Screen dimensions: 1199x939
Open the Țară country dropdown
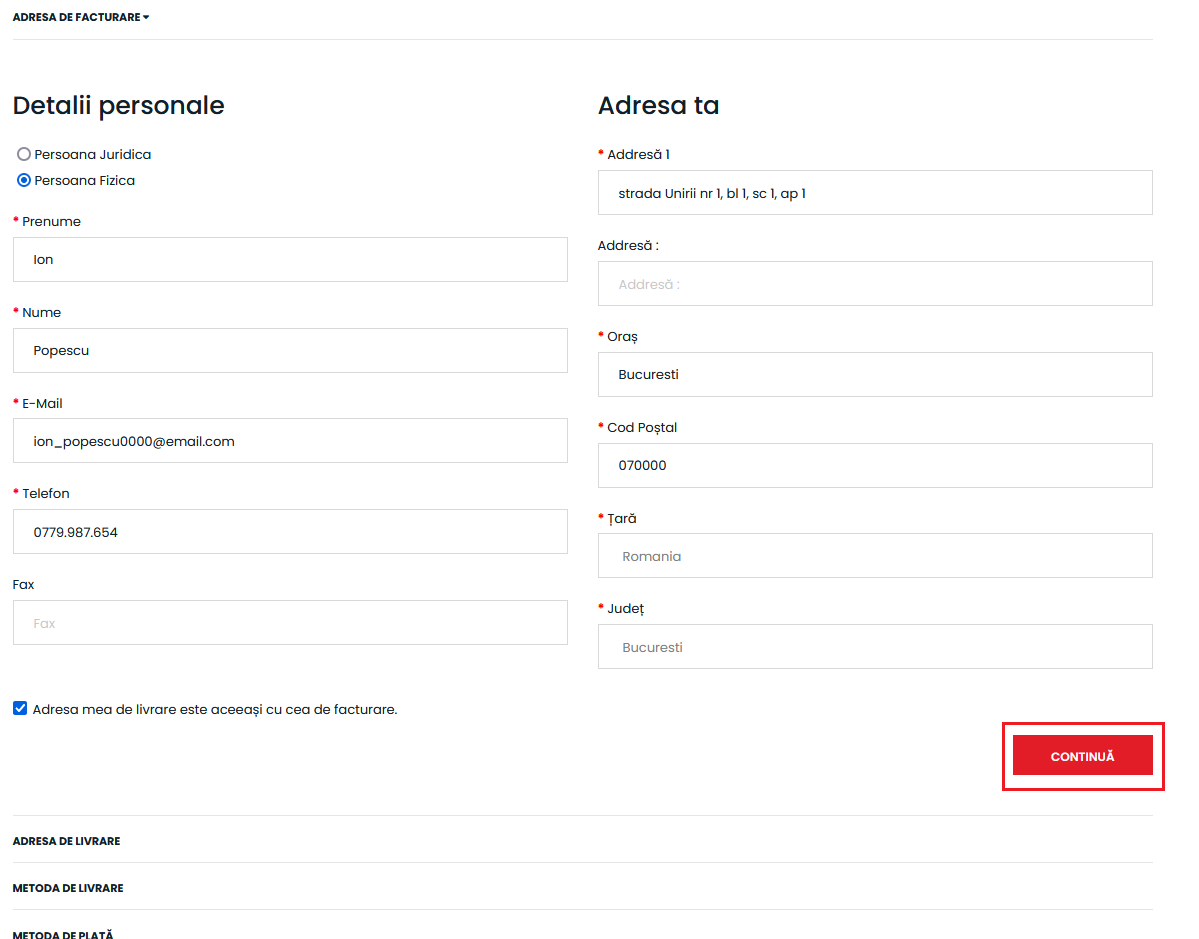(874, 556)
